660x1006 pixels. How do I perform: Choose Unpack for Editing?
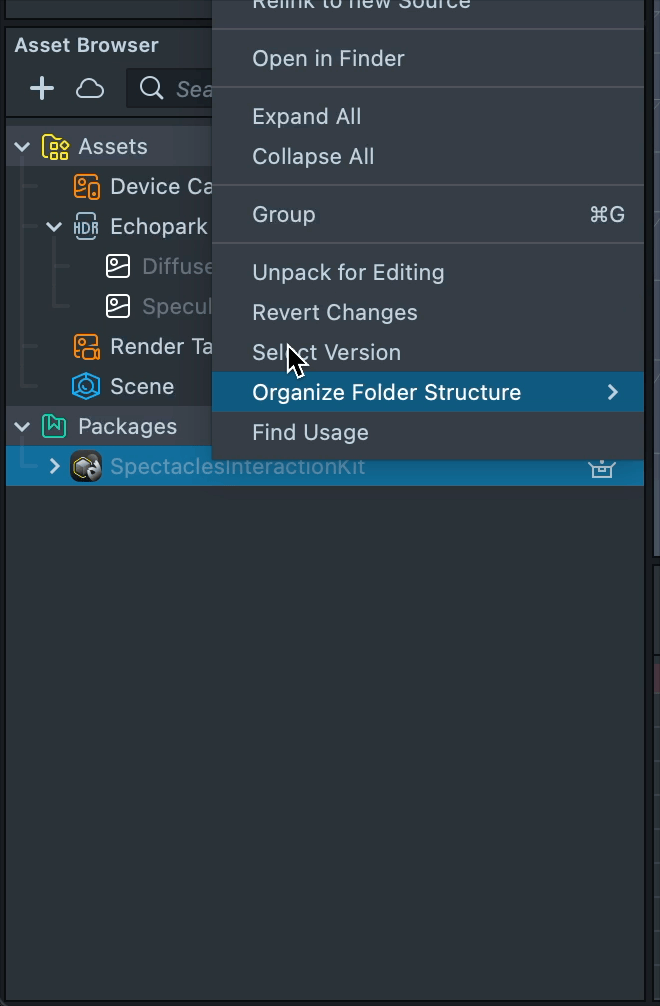coord(348,273)
